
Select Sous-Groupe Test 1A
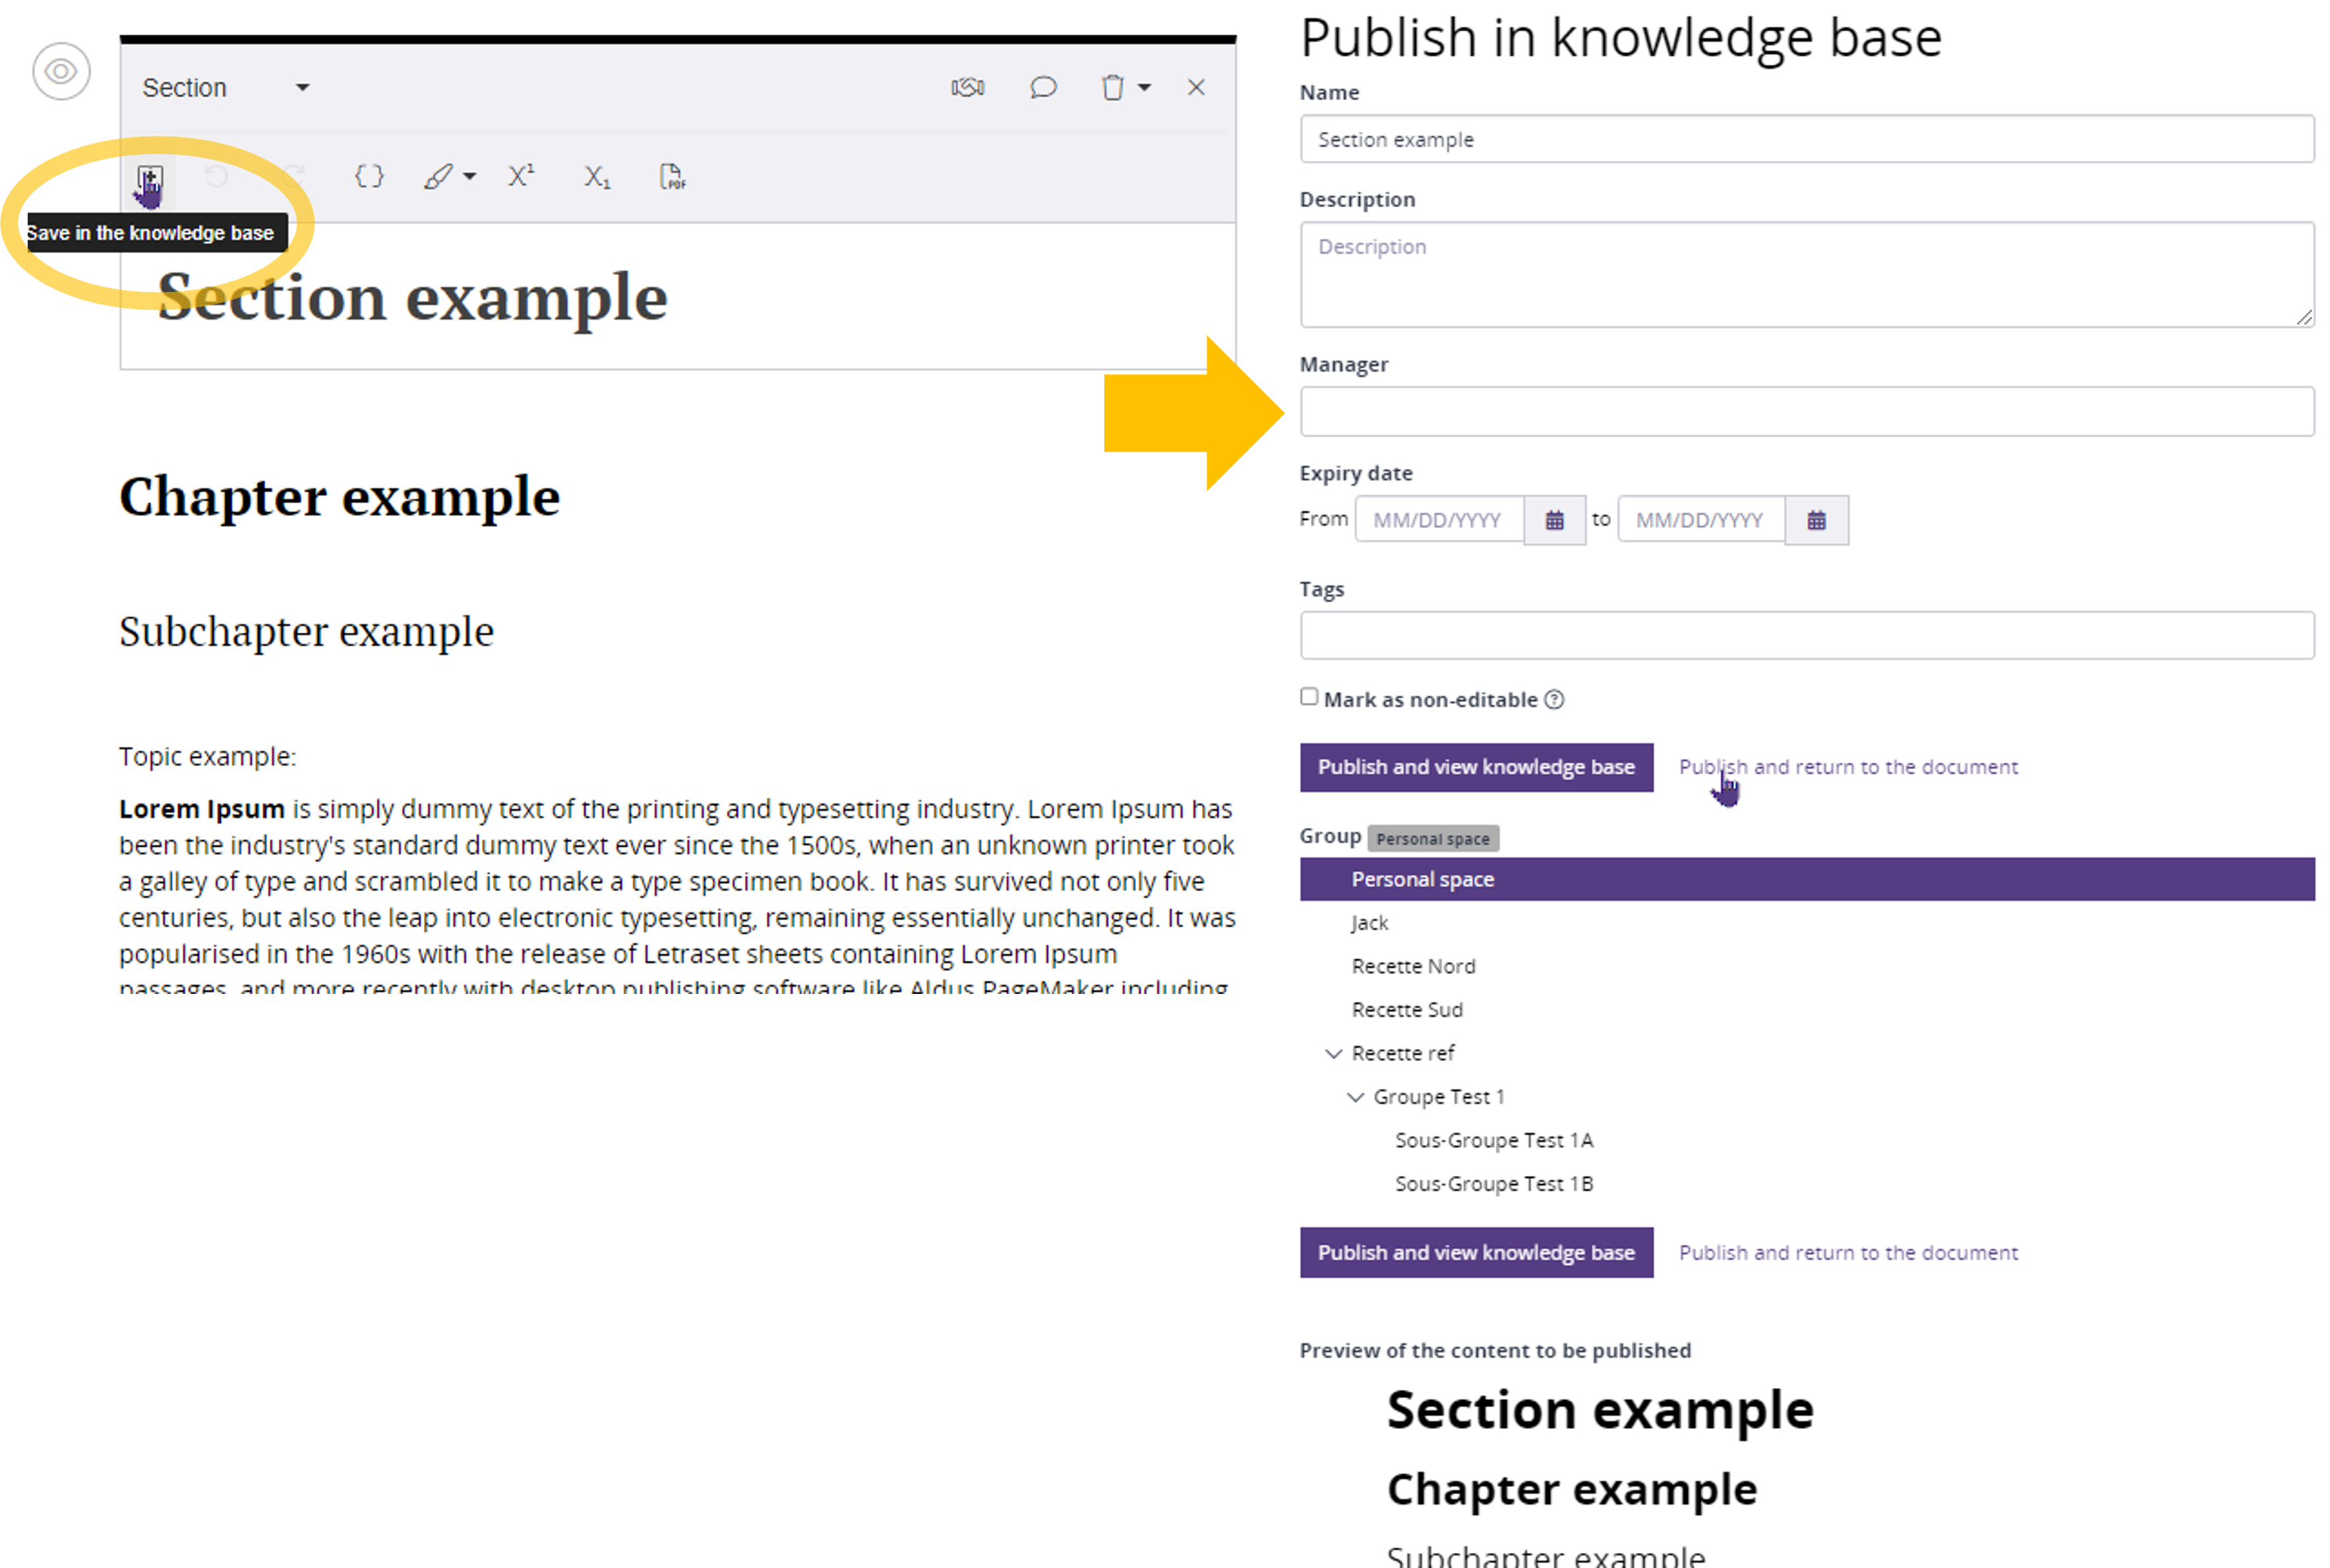[x=1493, y=1140]
